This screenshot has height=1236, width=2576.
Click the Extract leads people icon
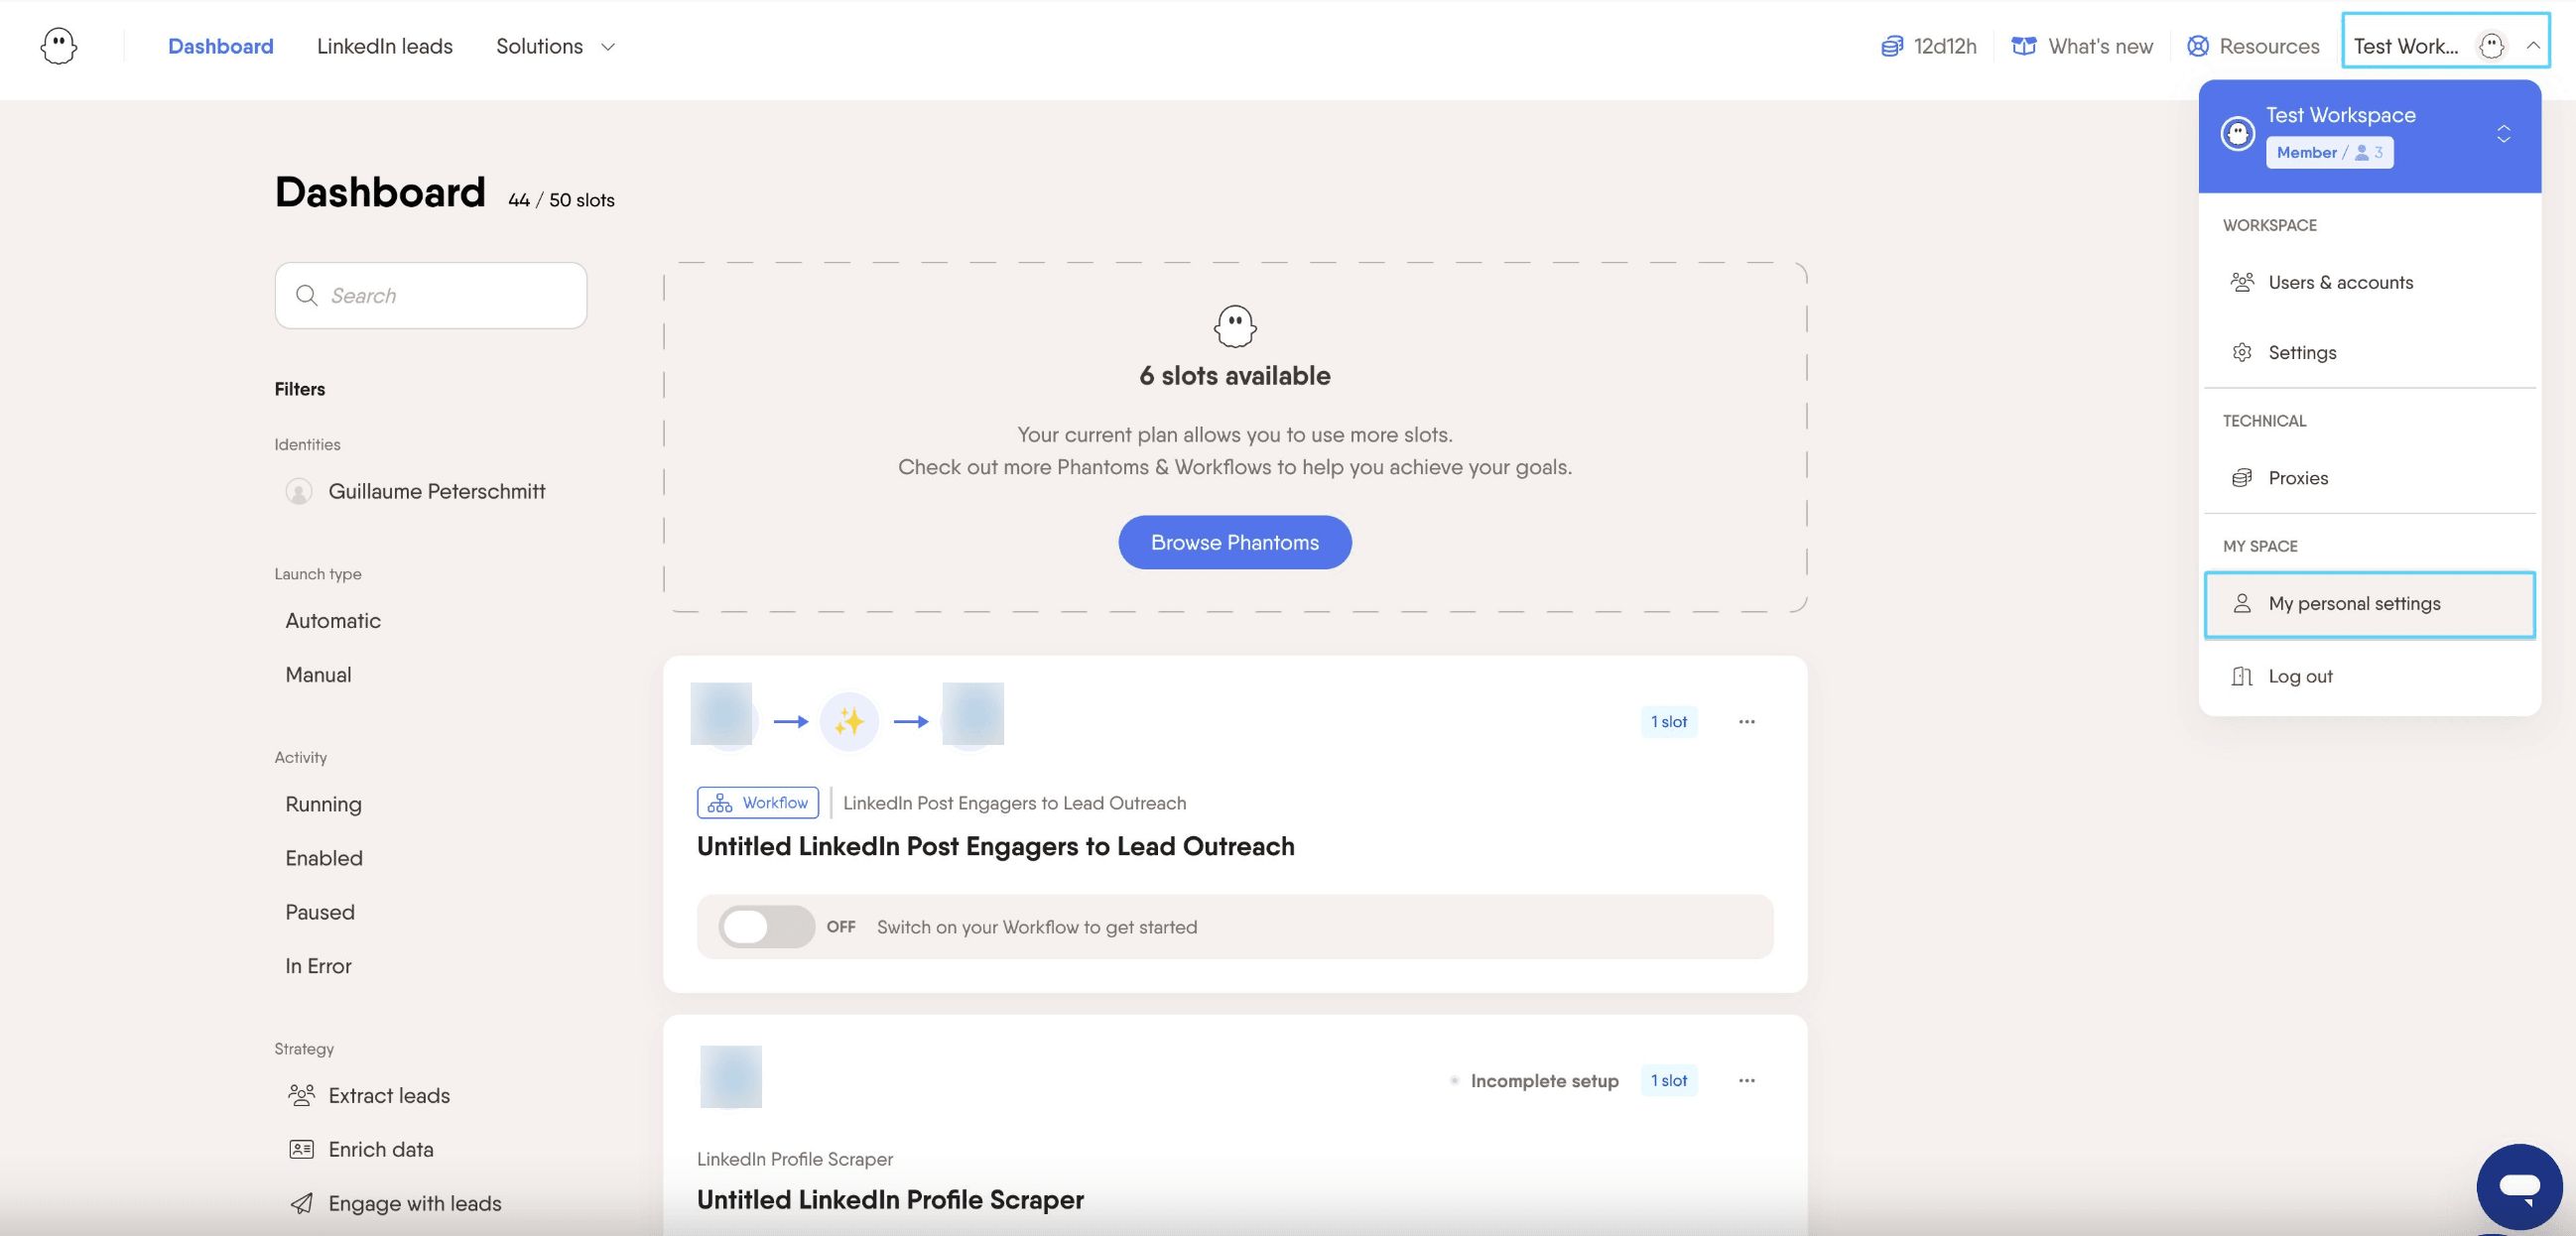click(x=301, y=1095)
